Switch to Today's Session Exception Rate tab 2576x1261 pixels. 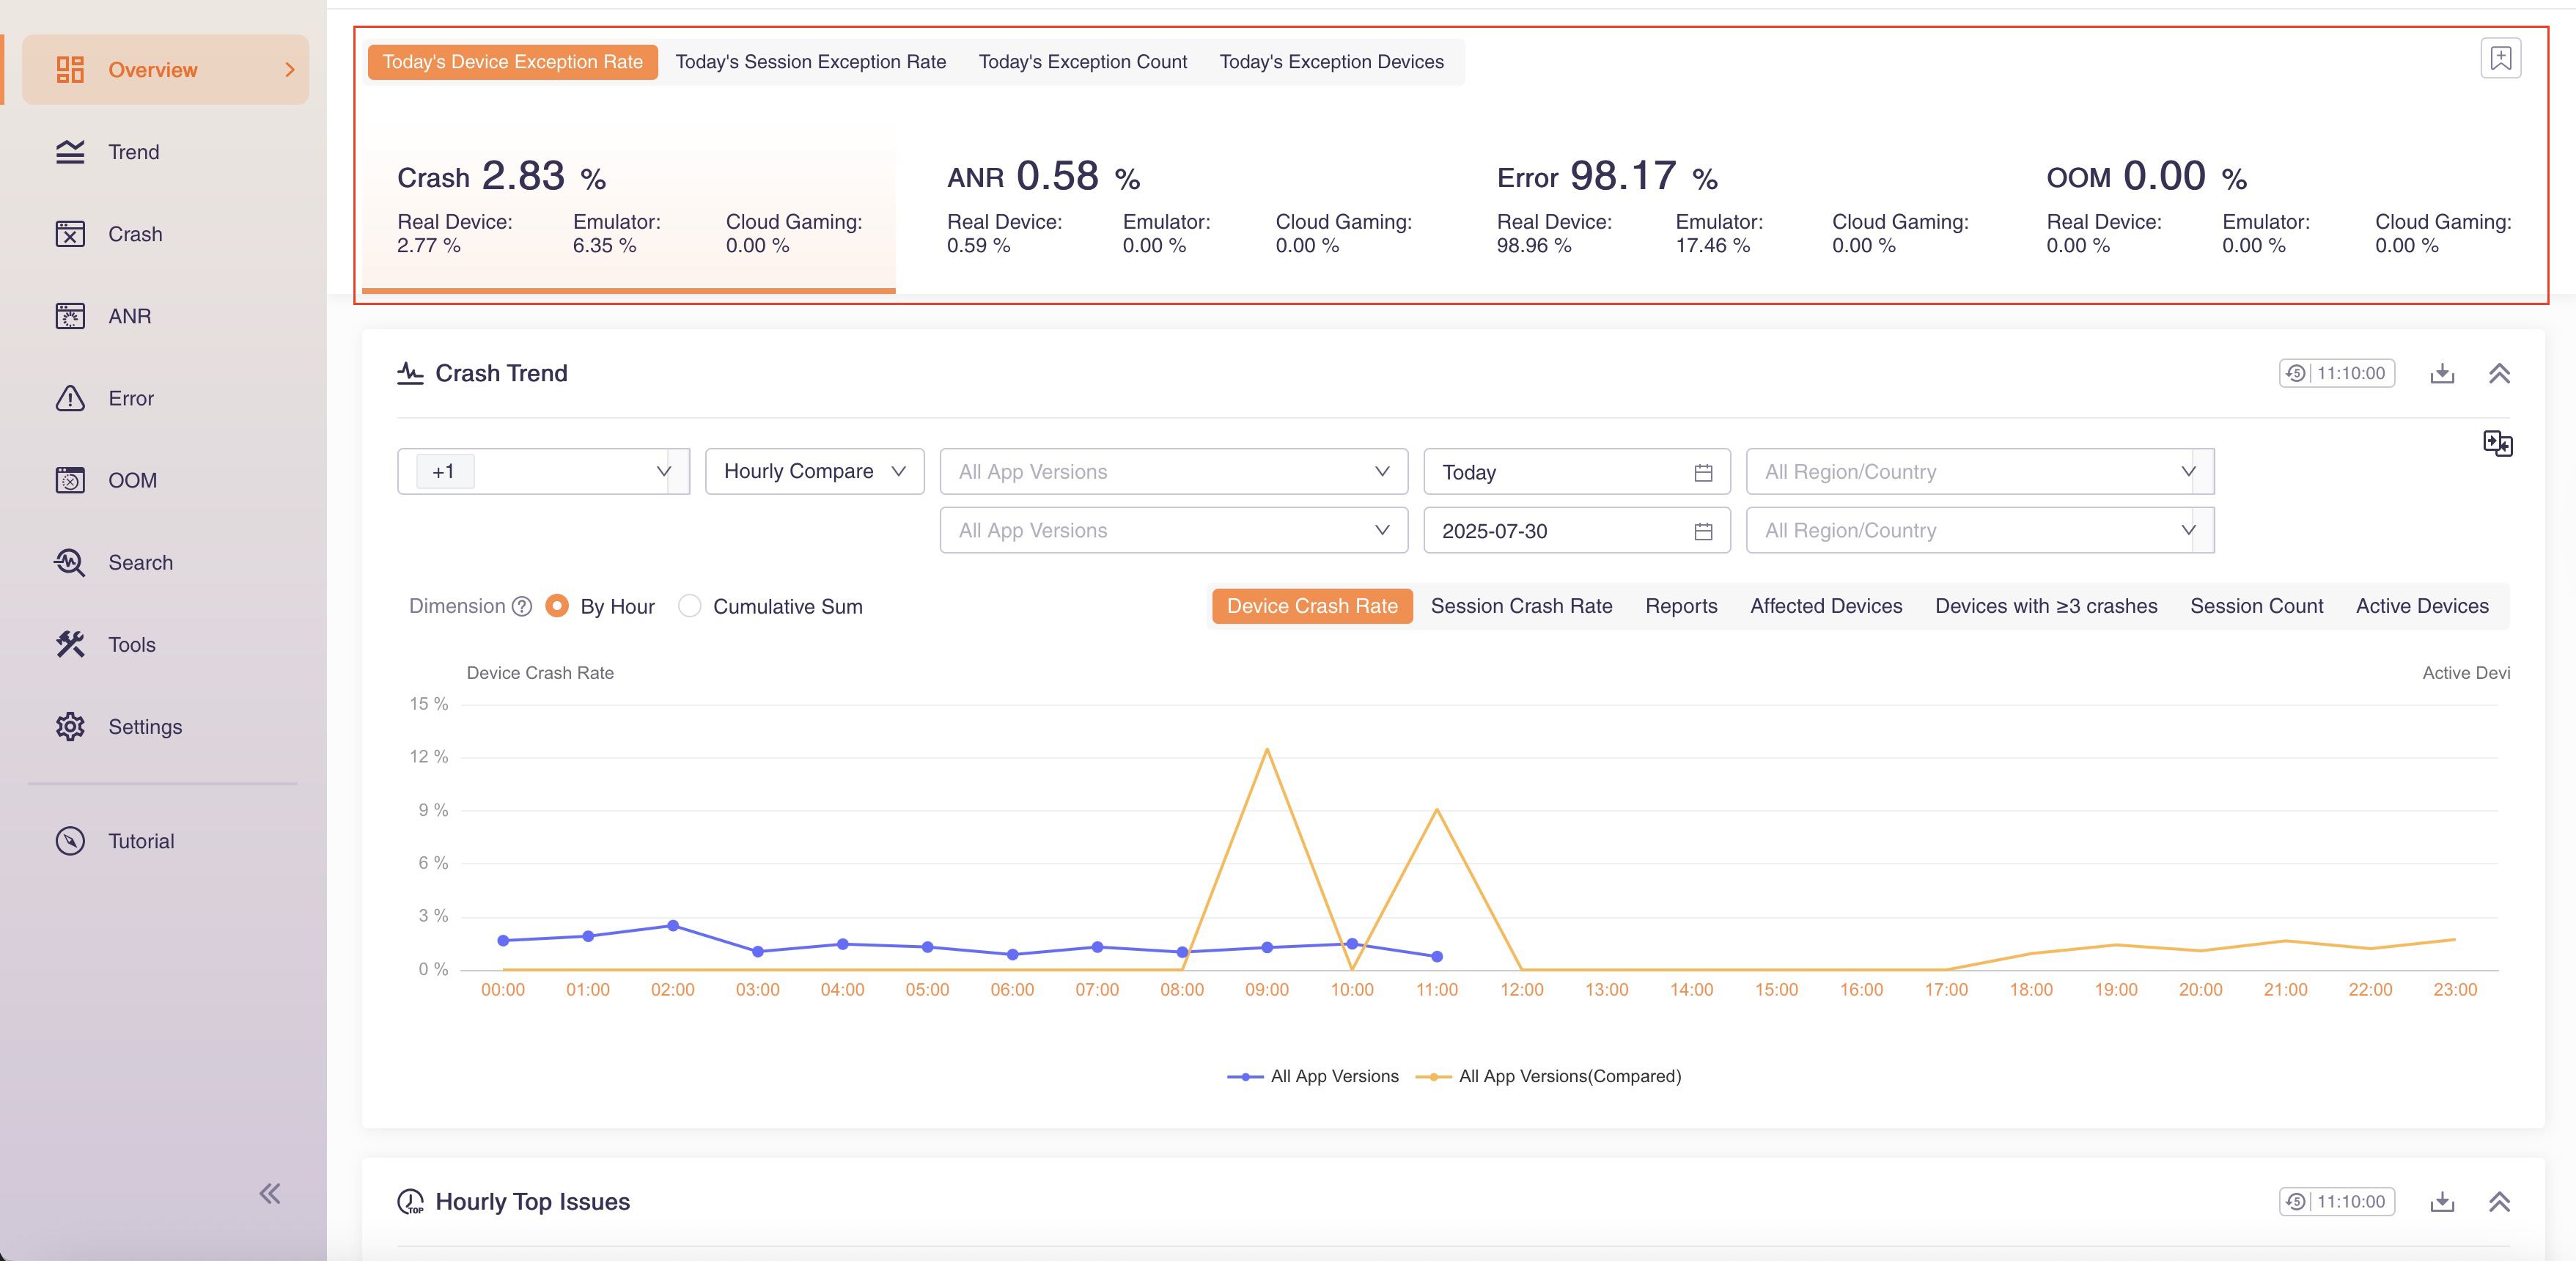click(x=810, y=62)
